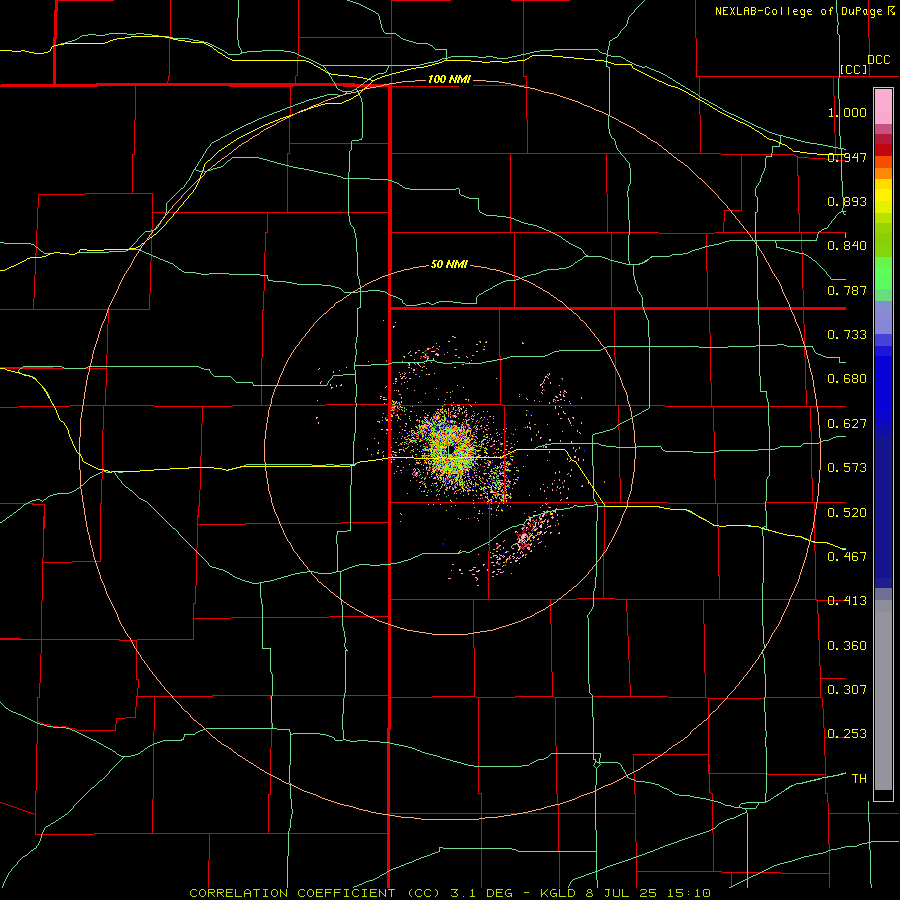Click the 50 NMI range ring label

pos(449,265)
